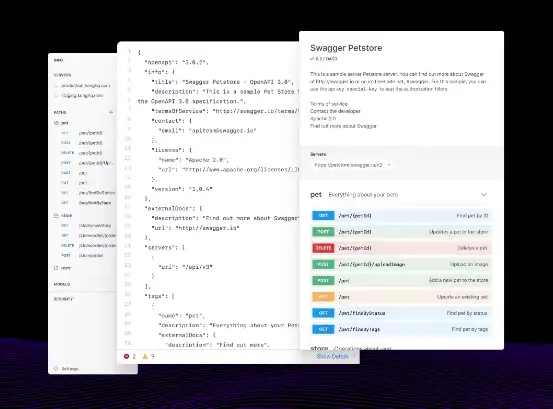553x409 pixels.
Task: Select sidebar GET /pet/findByTags path
Action: pos(85,203)
